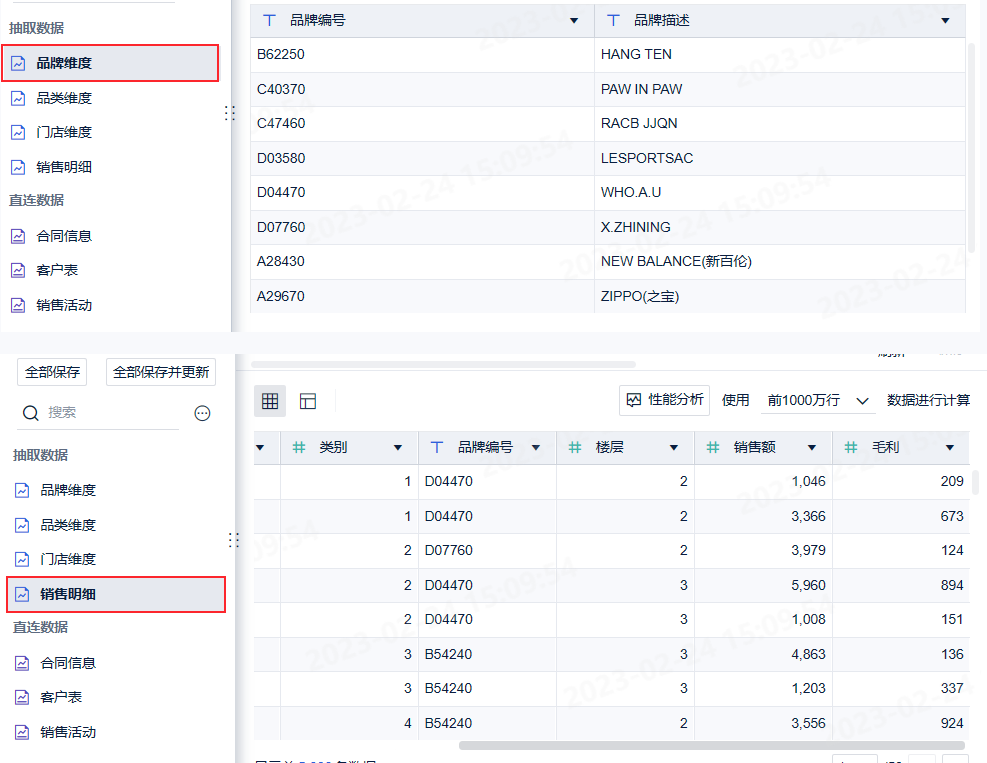
Task: Open 销售活动 in the lower data list
Action: (x=68, y=732)
